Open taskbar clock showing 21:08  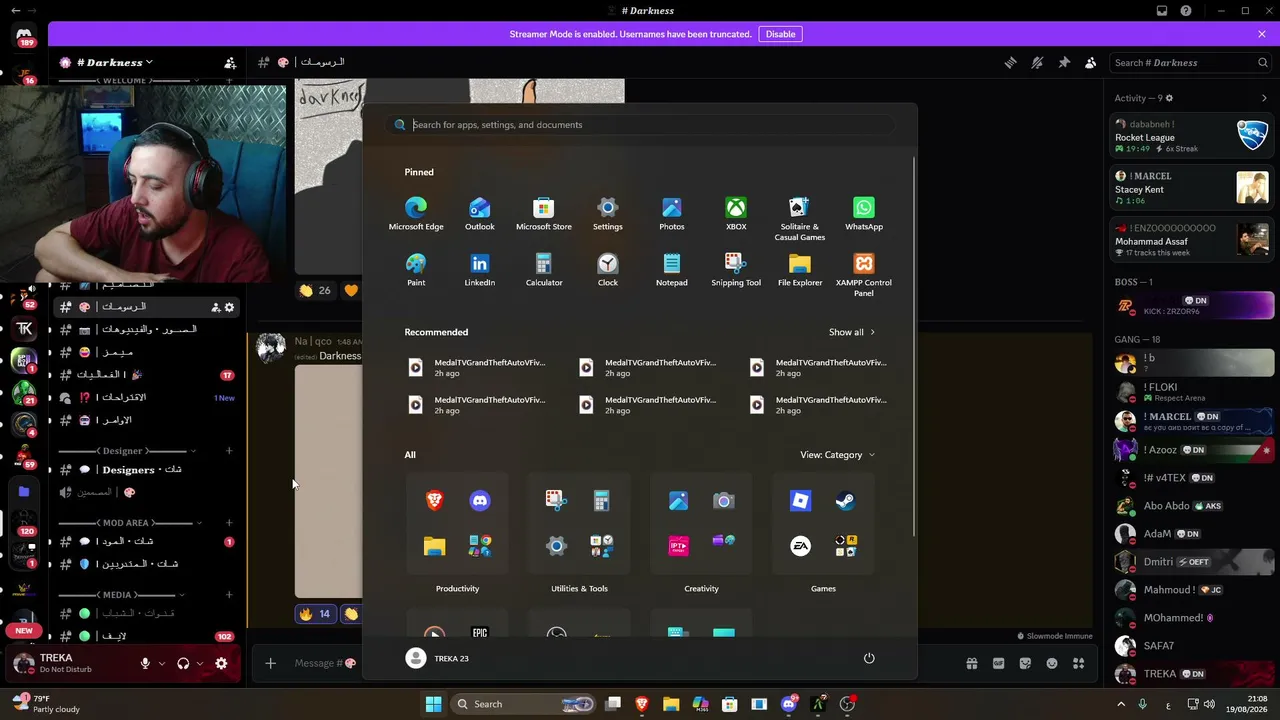(1249, 704)
